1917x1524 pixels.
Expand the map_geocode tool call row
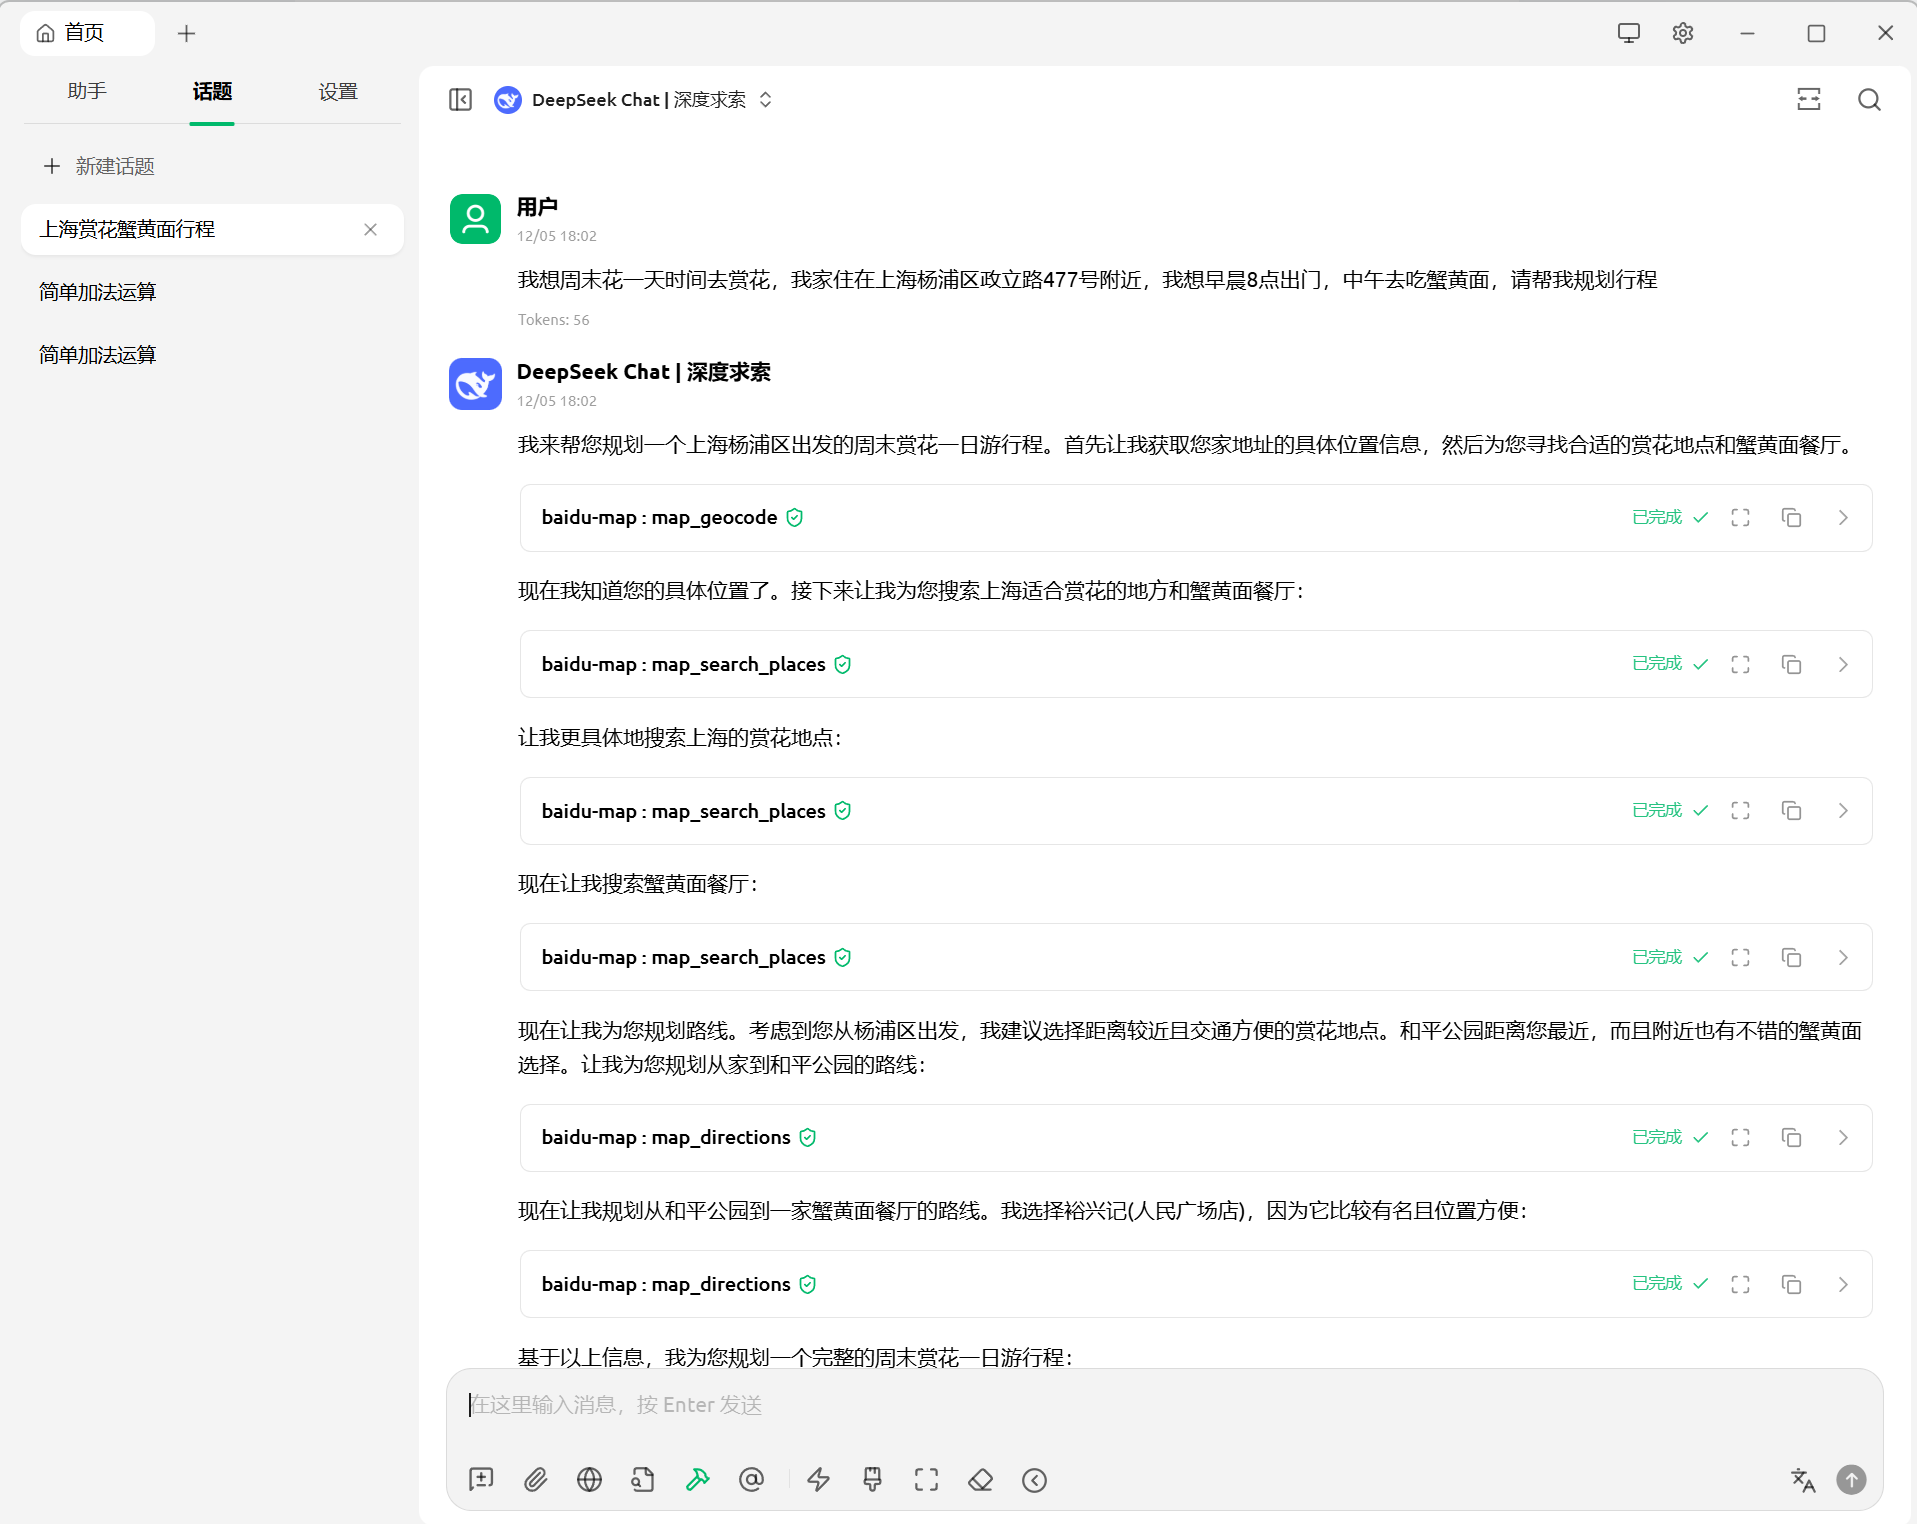click(x=1843, y=518)
